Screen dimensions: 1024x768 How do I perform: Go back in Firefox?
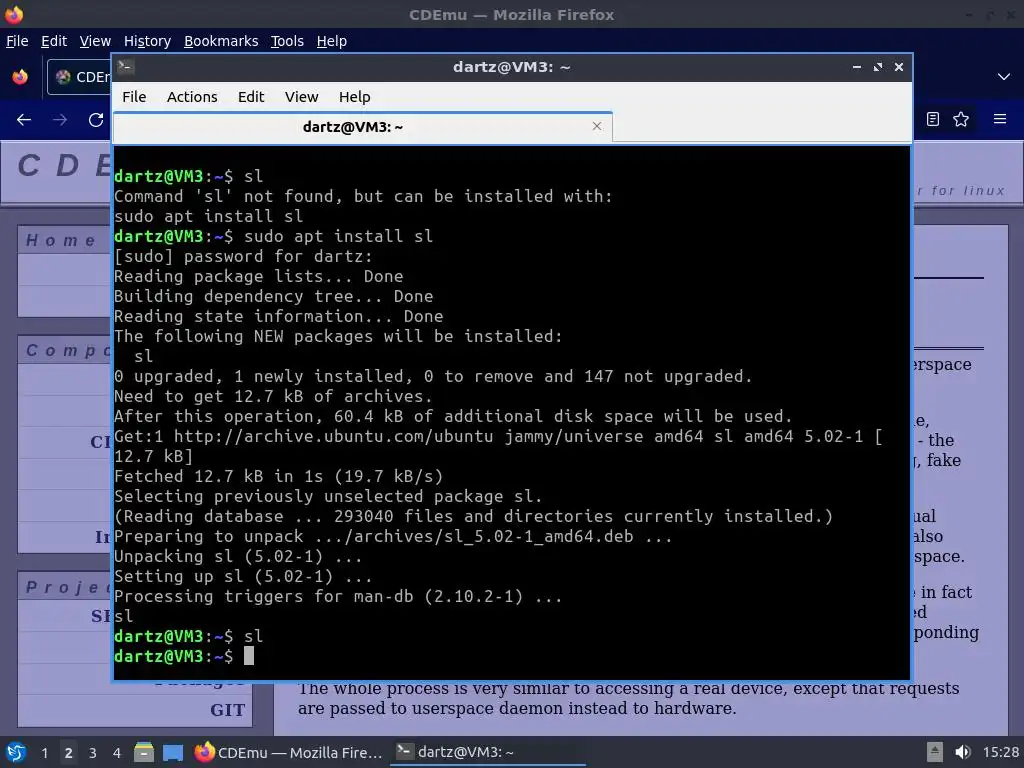click(24, 120)
